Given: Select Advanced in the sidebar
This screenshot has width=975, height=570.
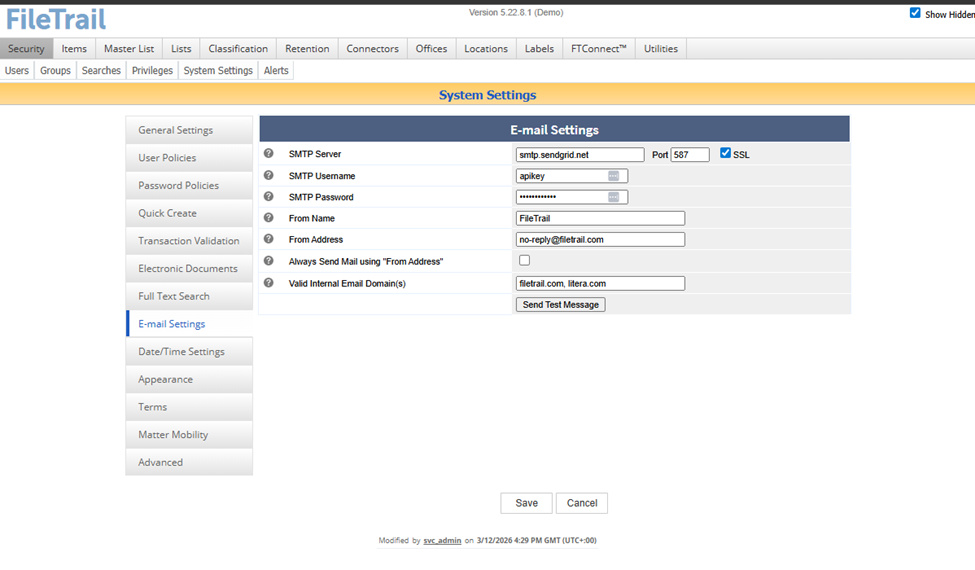Looking at the screenshot, I should [189, 462].
